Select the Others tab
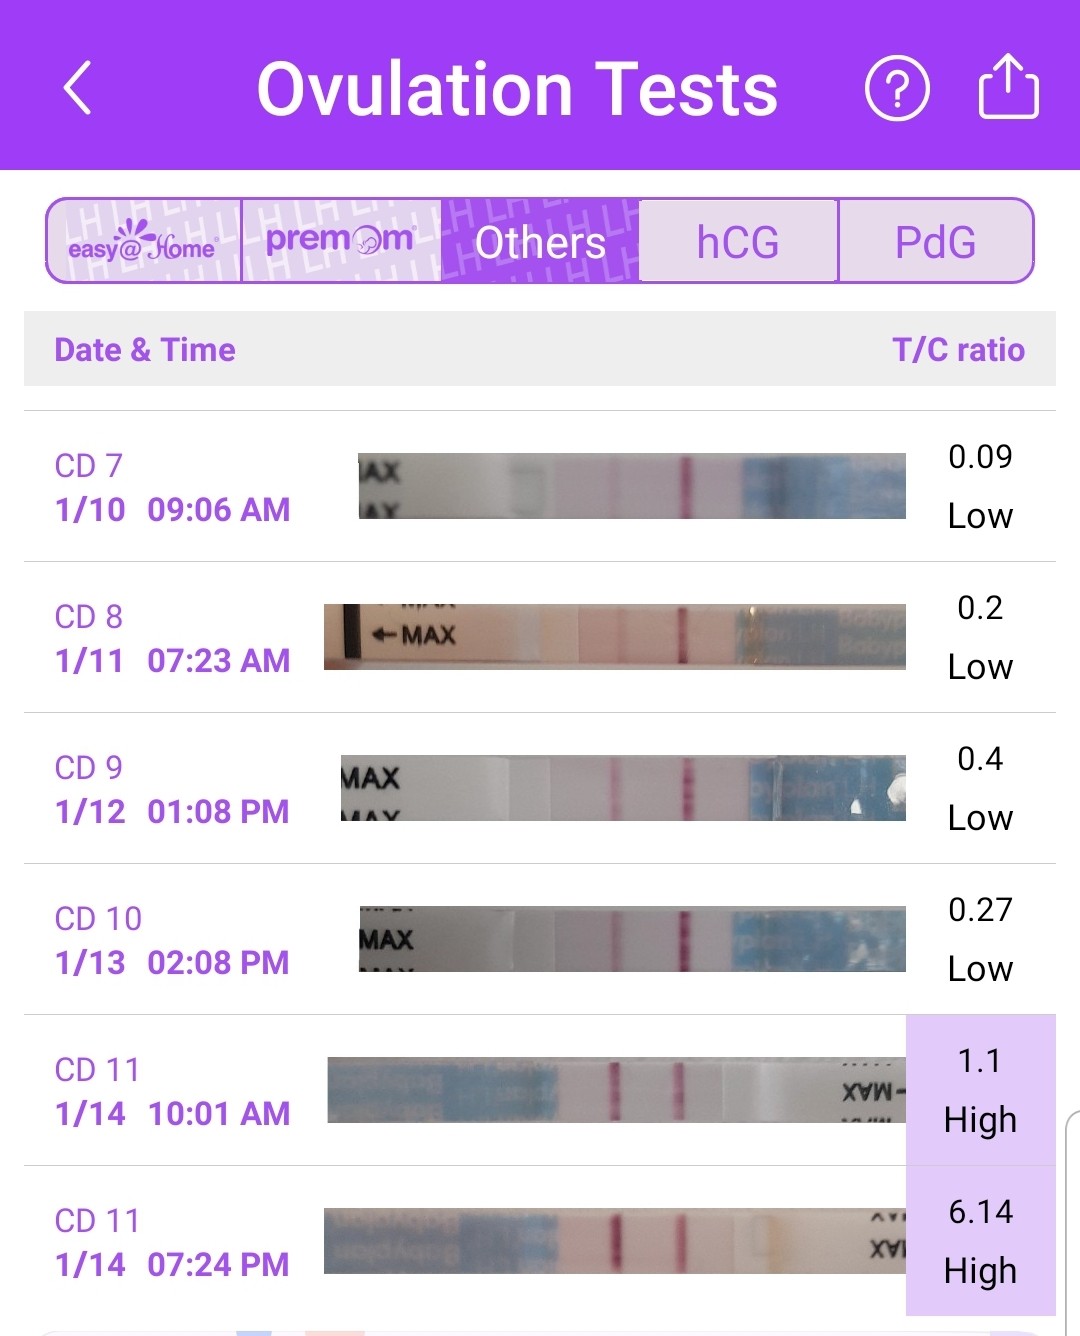Screen dimensions: 1080x1336 coord(539,242)
